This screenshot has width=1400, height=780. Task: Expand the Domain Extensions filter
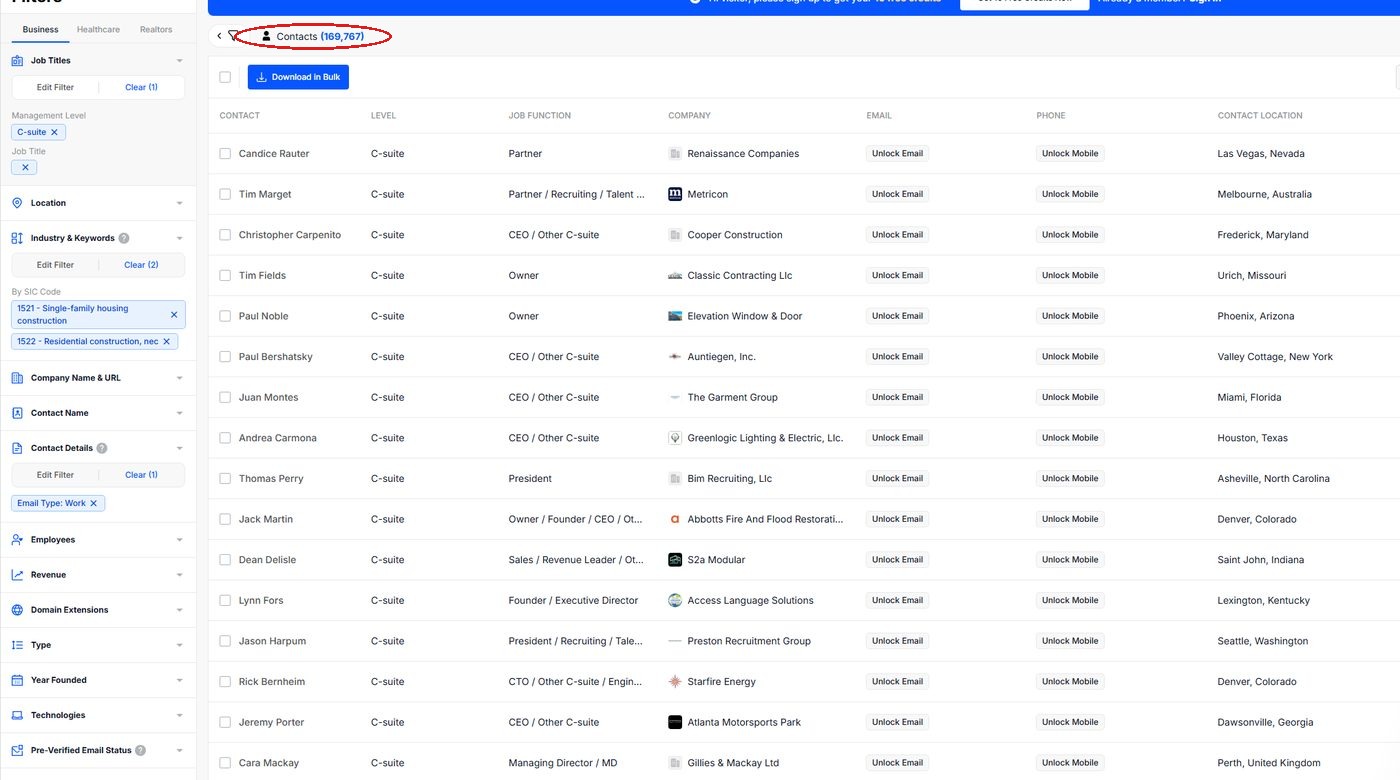179,610
